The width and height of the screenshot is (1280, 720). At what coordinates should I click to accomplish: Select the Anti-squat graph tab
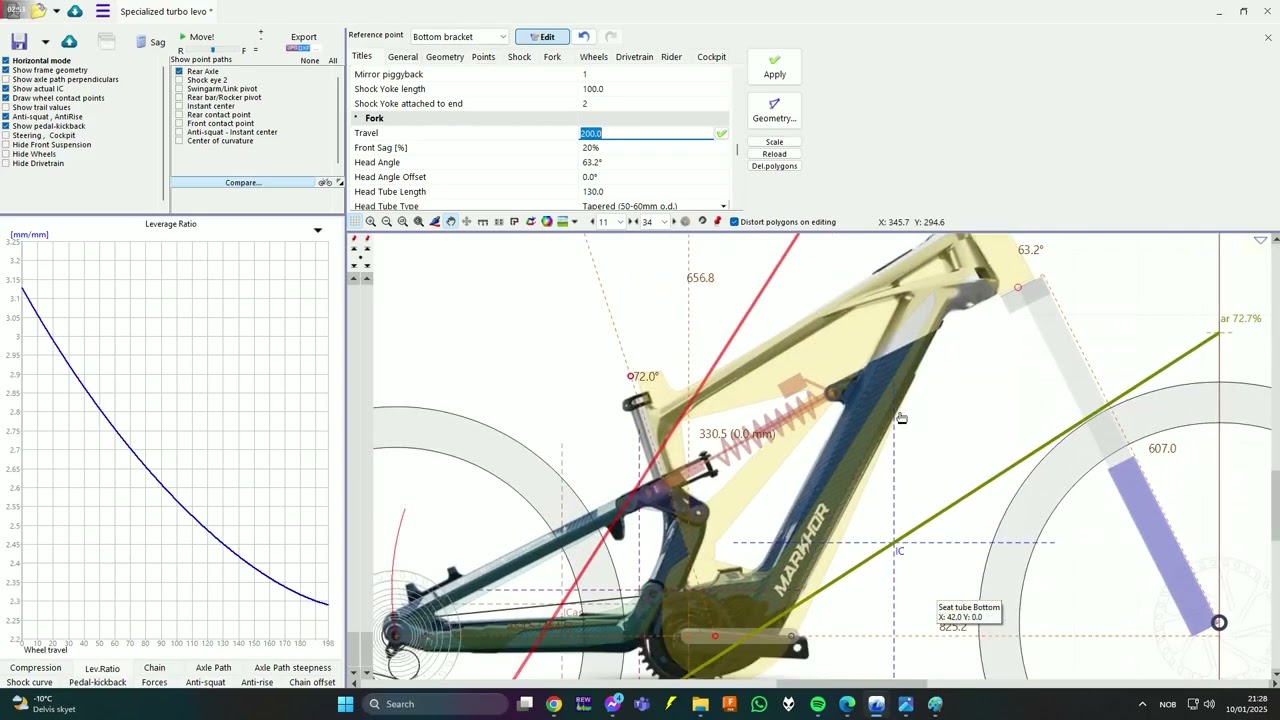coord(205,683)
